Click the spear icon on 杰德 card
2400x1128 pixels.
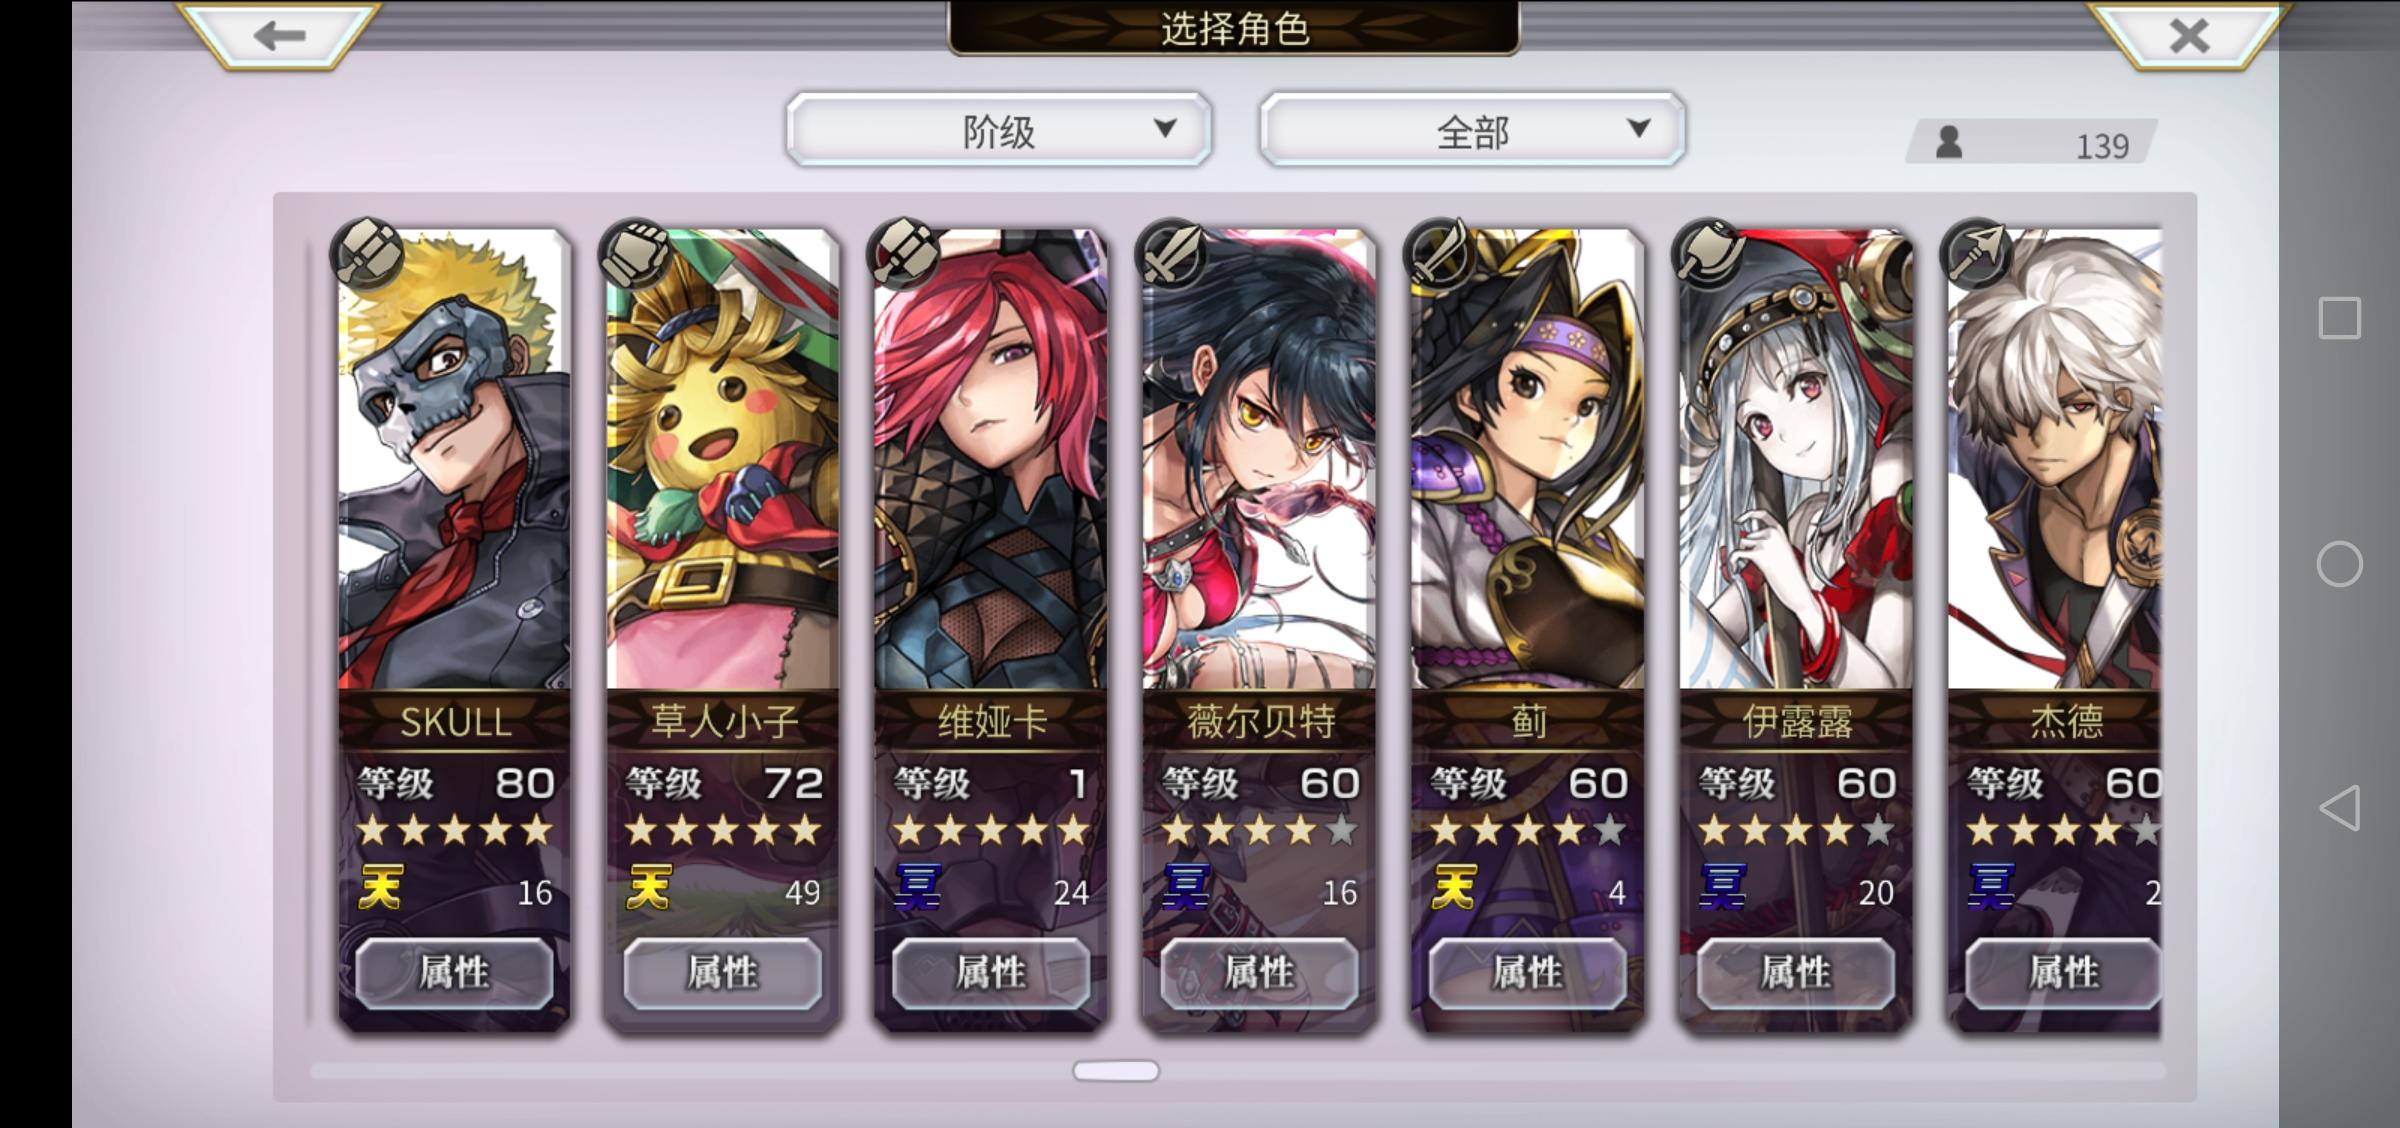click(1976, 254)
